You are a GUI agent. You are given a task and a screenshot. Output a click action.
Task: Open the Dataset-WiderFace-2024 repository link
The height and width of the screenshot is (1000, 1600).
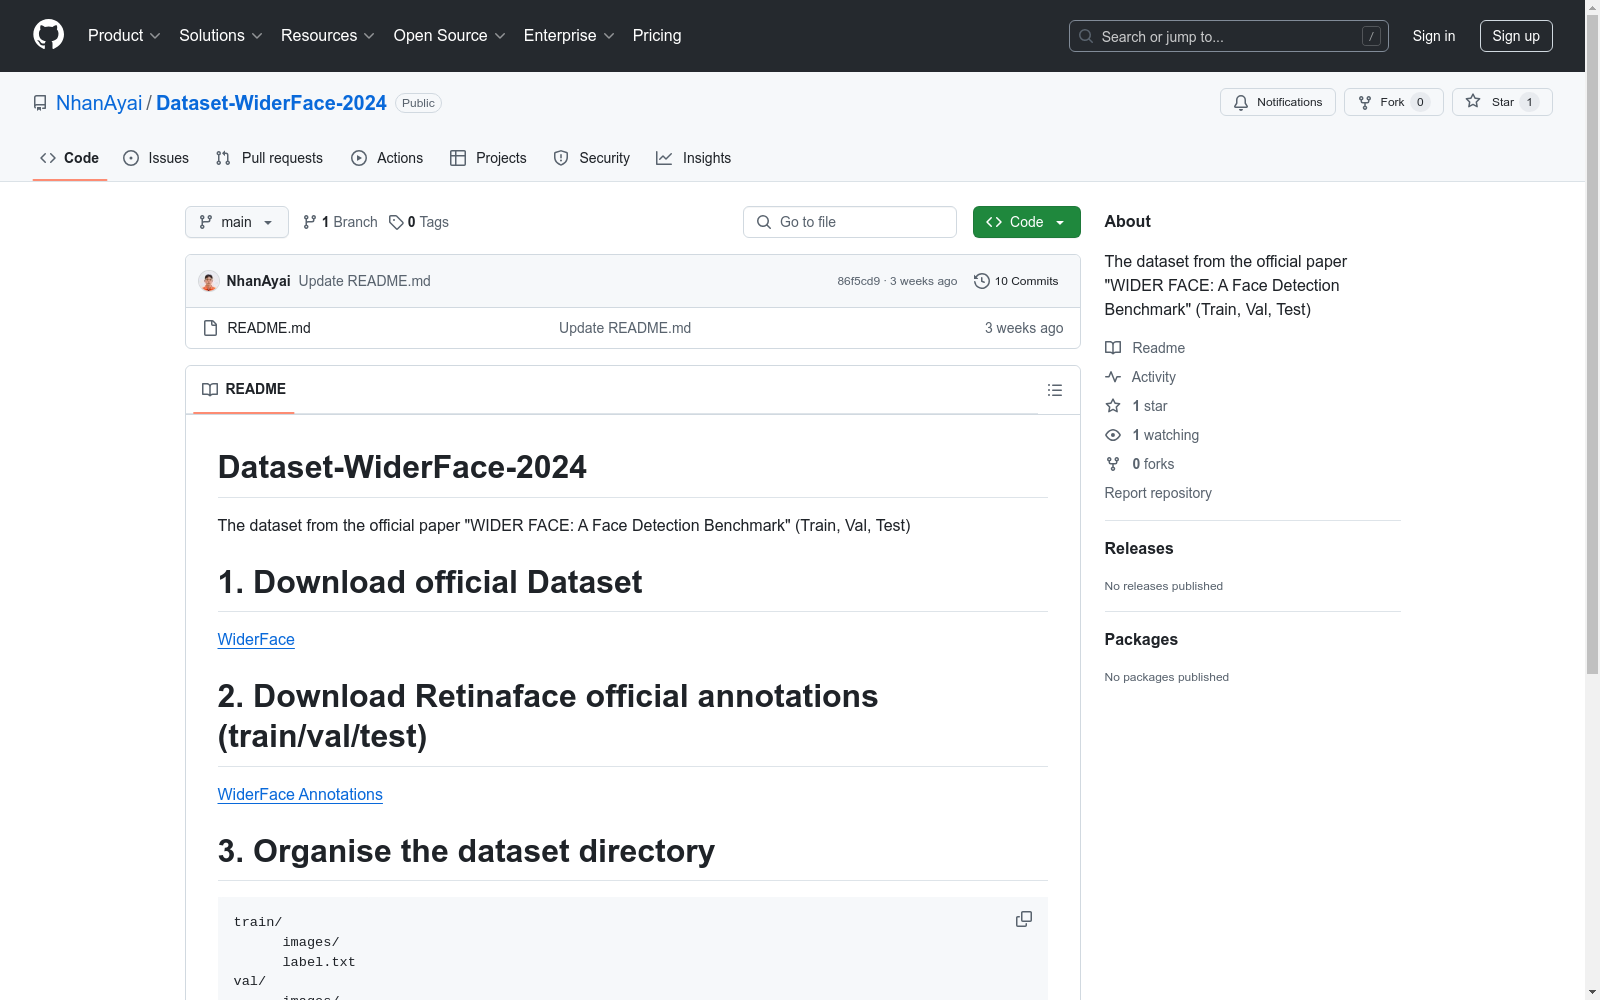(x=271, y=103)
